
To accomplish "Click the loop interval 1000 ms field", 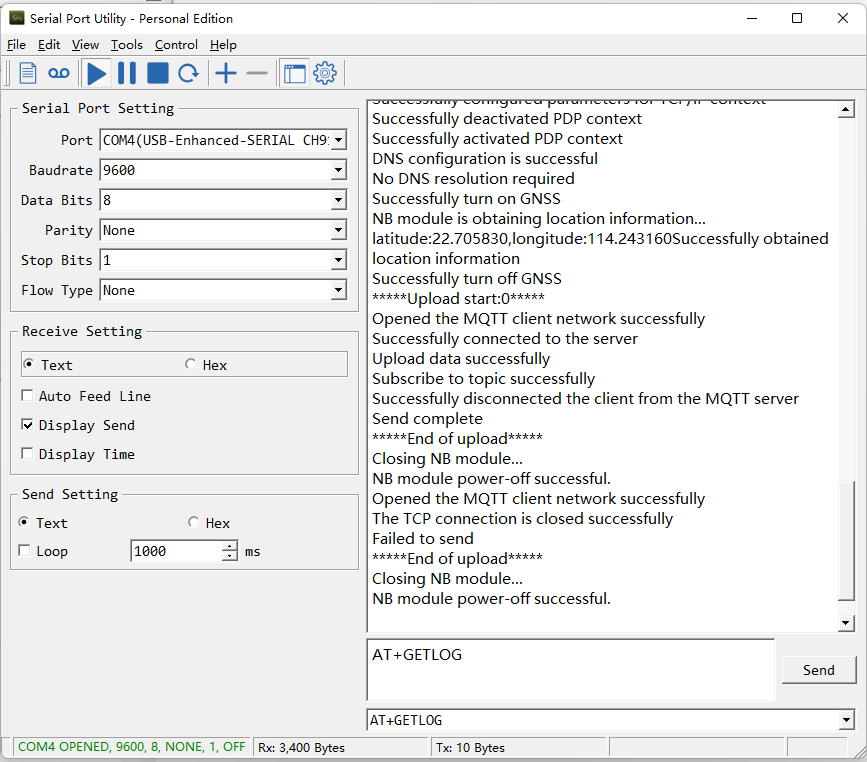I will pyautogui.click(x=176, y=551).
